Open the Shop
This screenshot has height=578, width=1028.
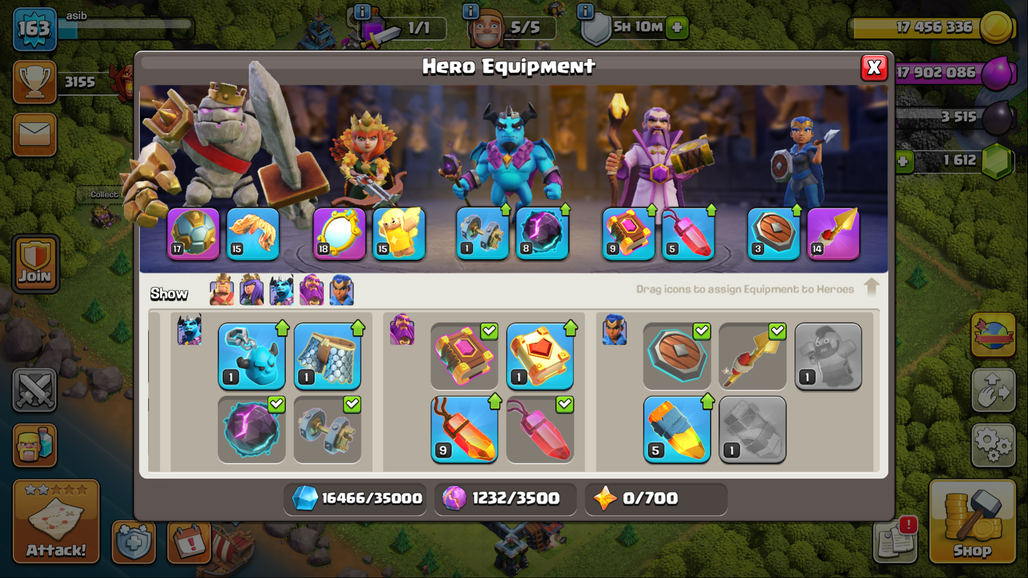(972, 521)
